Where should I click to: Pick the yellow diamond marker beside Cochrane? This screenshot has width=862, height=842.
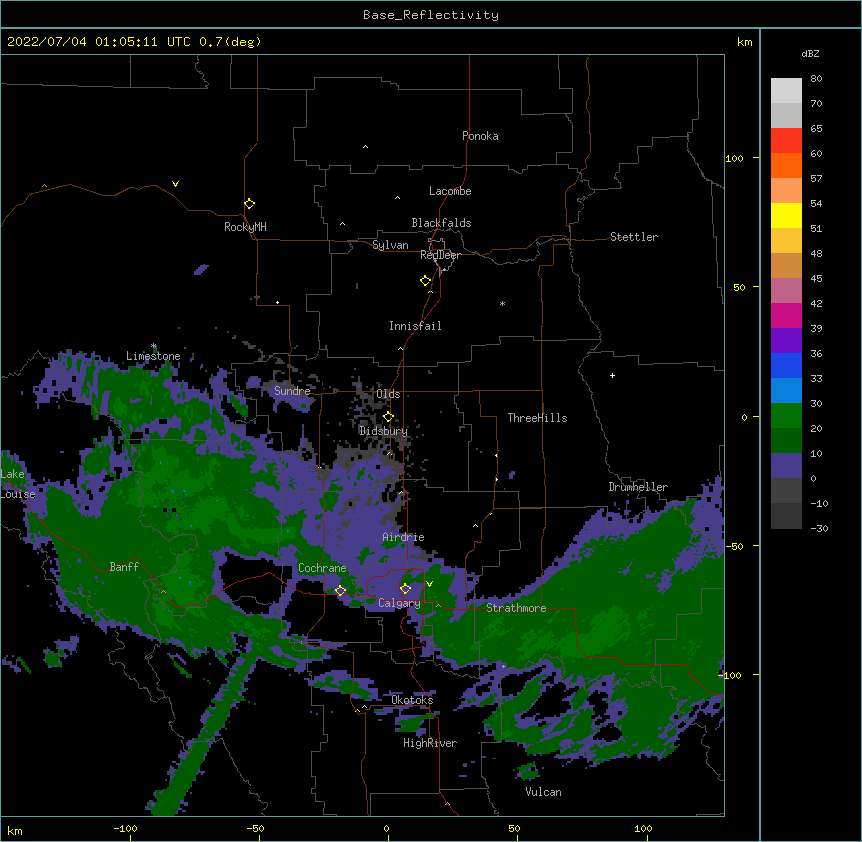click(340, 591)
